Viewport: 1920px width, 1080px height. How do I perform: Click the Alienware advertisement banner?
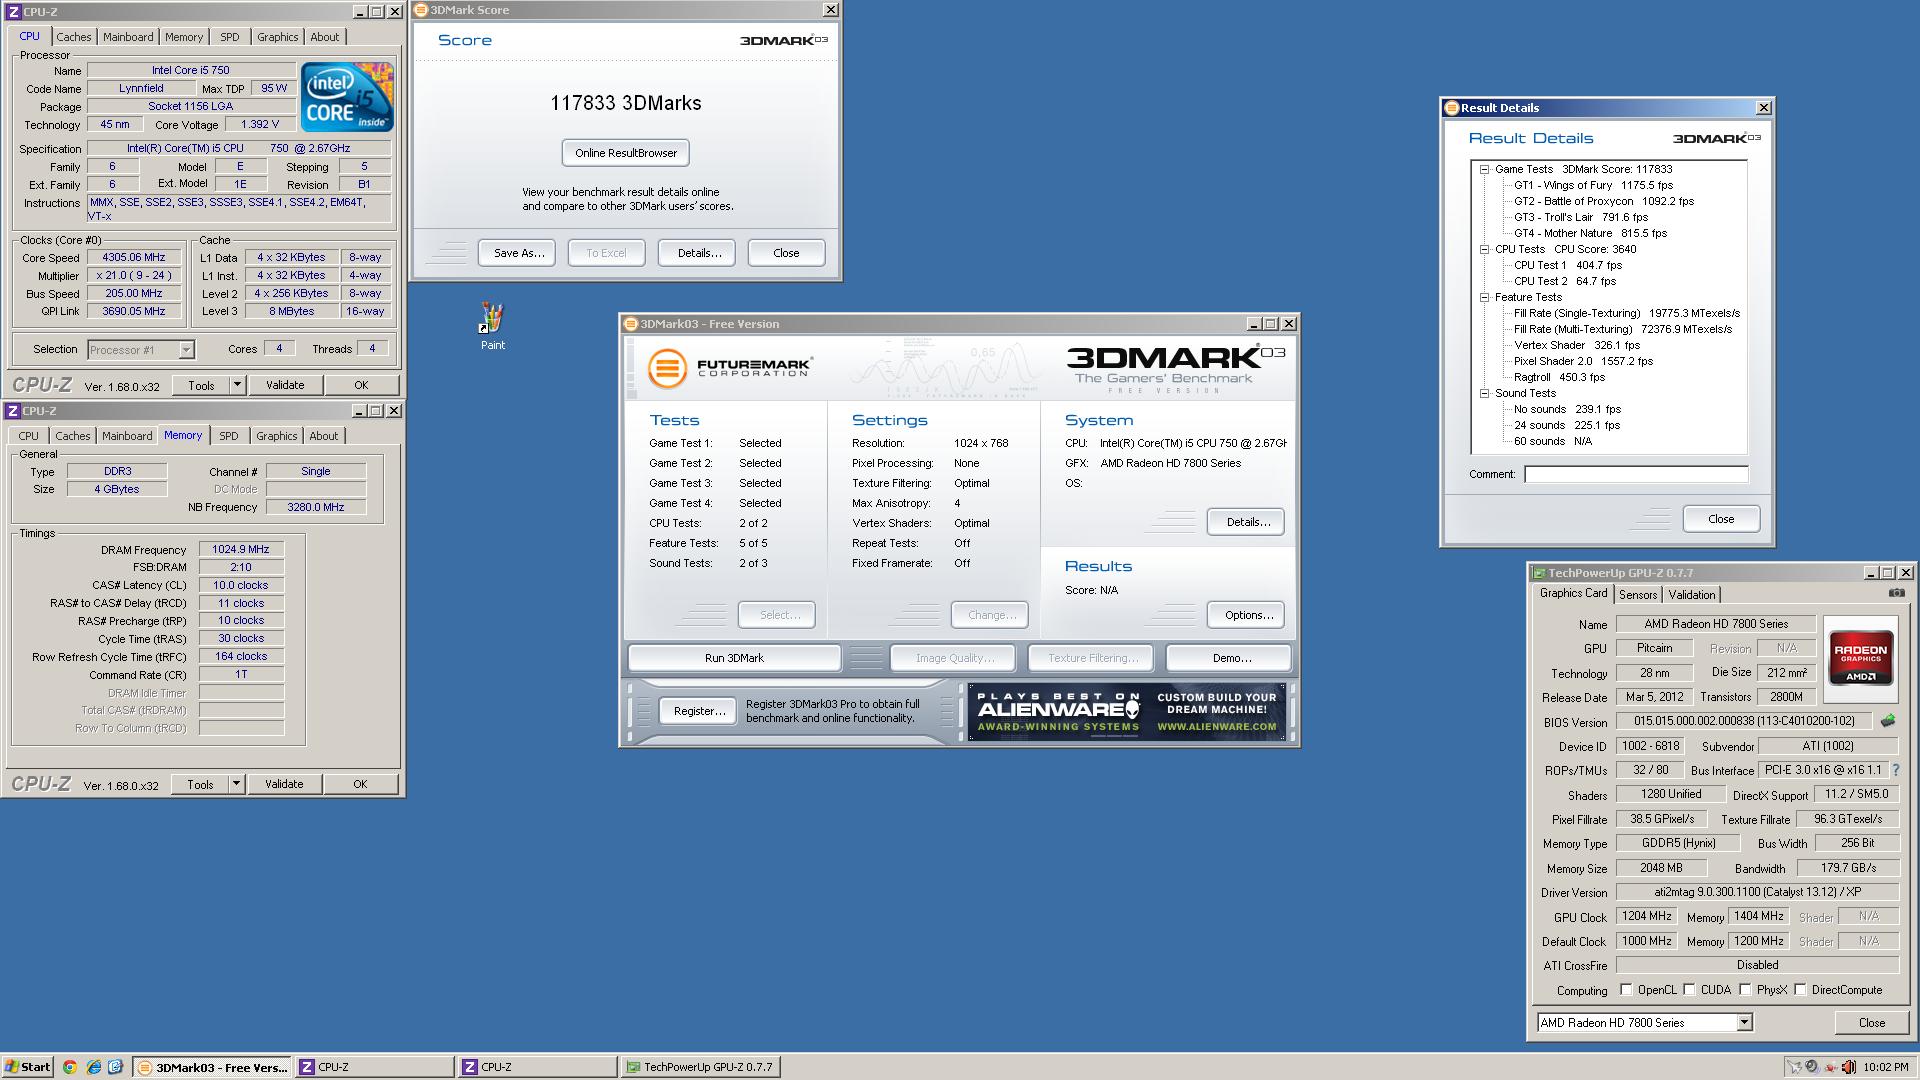tap(1126, 712)
